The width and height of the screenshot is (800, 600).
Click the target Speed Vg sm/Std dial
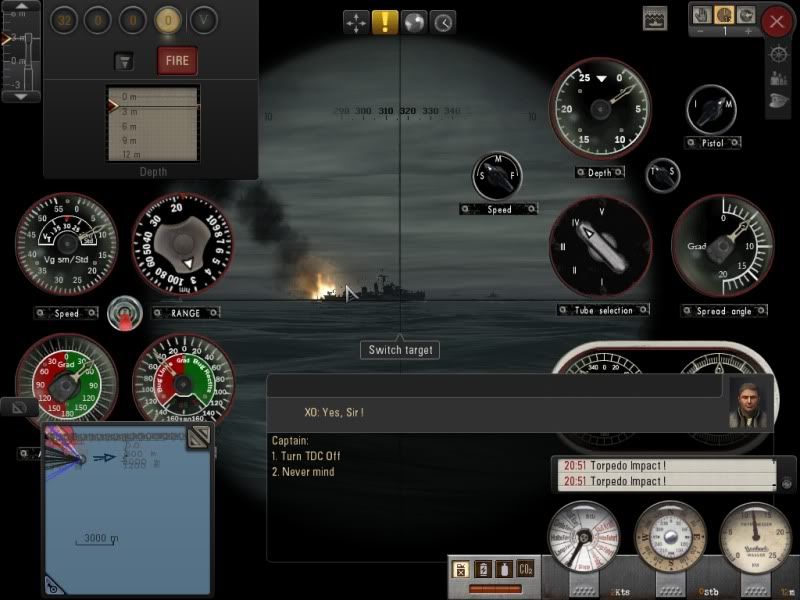(x=66, y=244)
